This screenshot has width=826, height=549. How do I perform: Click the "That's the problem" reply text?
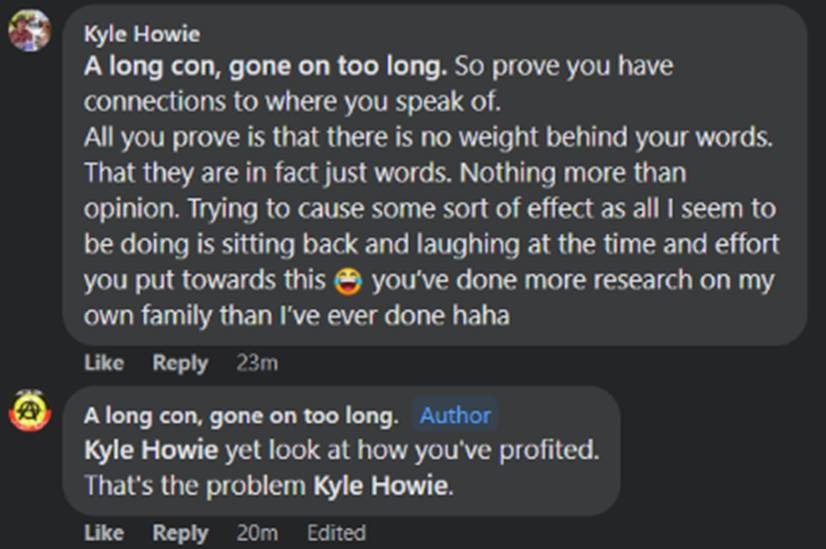click(196, 487)
